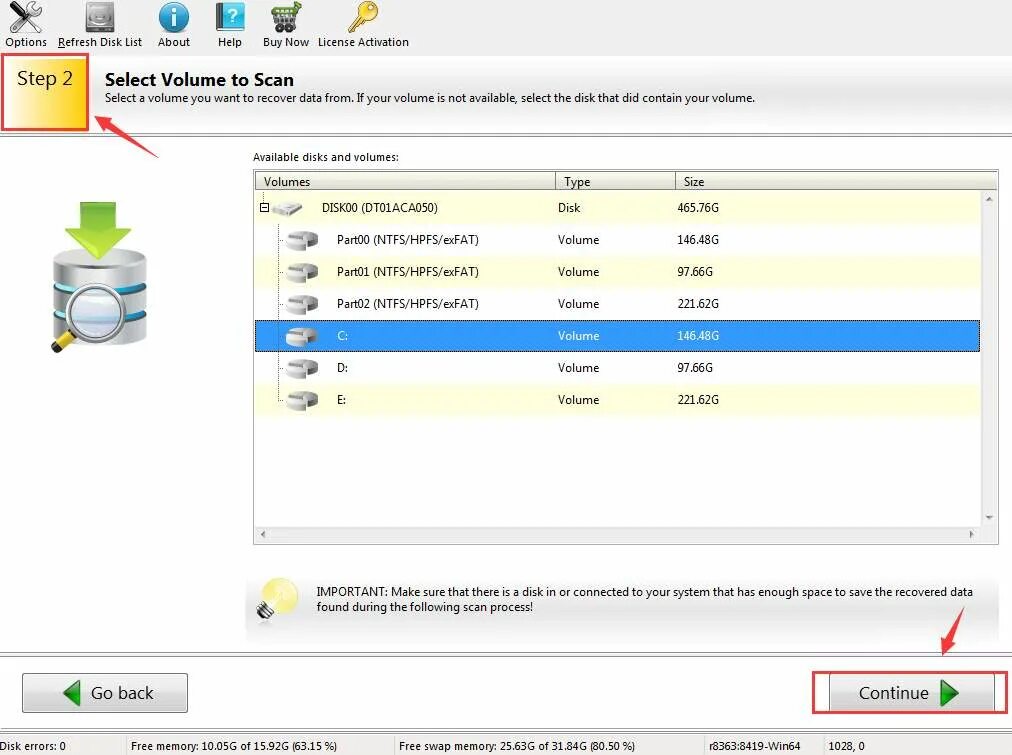Click the list's scroll up arrow
This screenshot has width=1012, height=755.
coord(989,199)
